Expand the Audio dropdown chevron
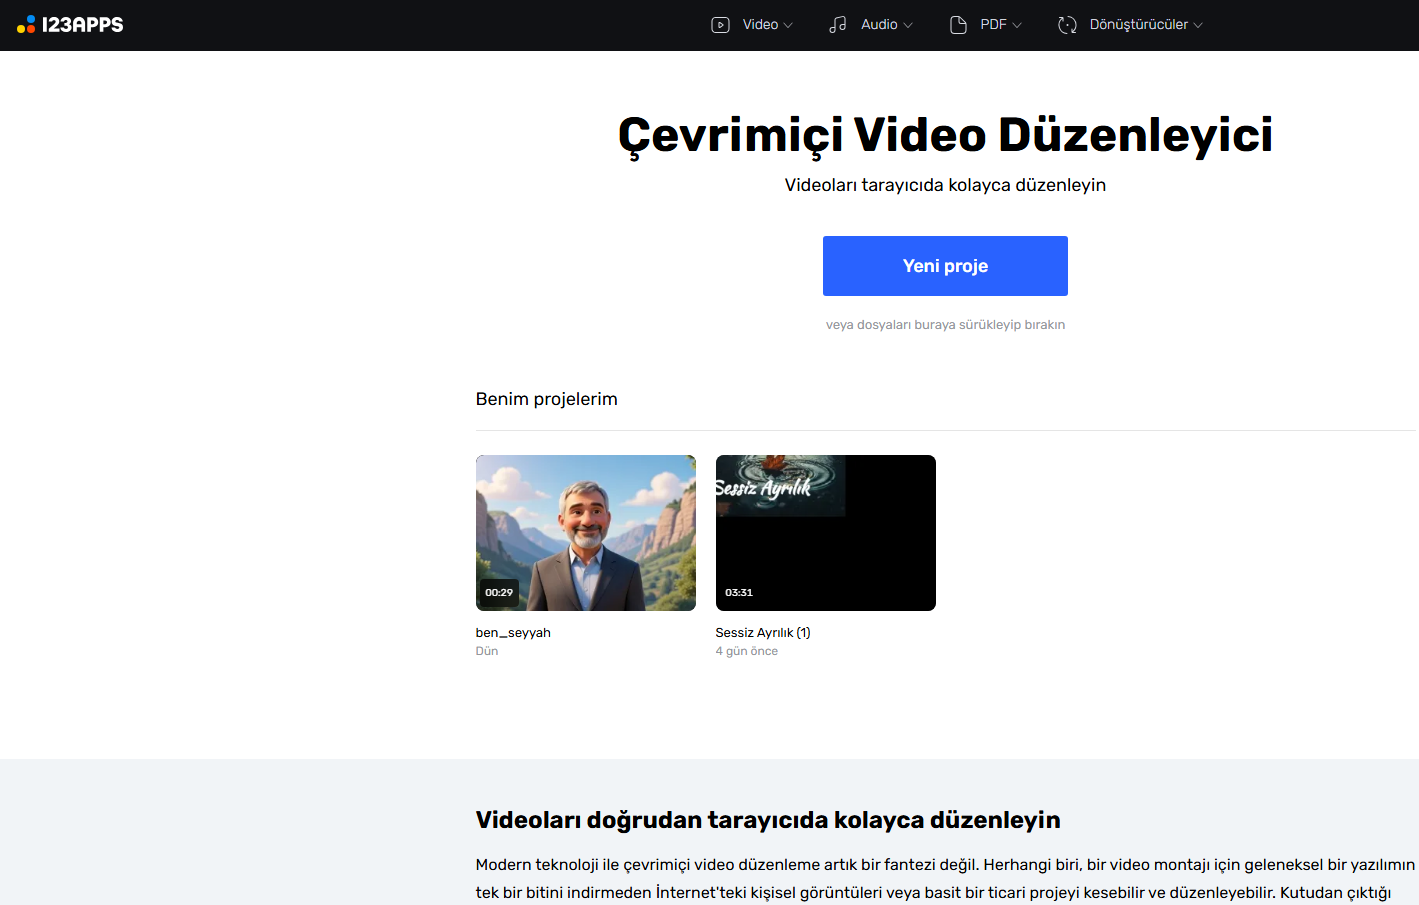The height and width of the screenshot is (905, 1419). click(x=908, y=26)
